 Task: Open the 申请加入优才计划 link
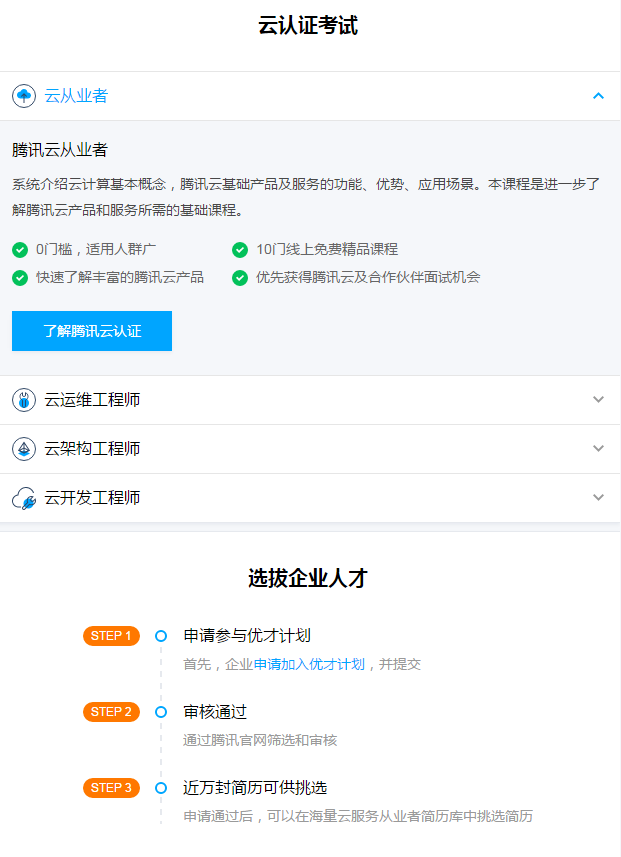[x=309, y=664]
